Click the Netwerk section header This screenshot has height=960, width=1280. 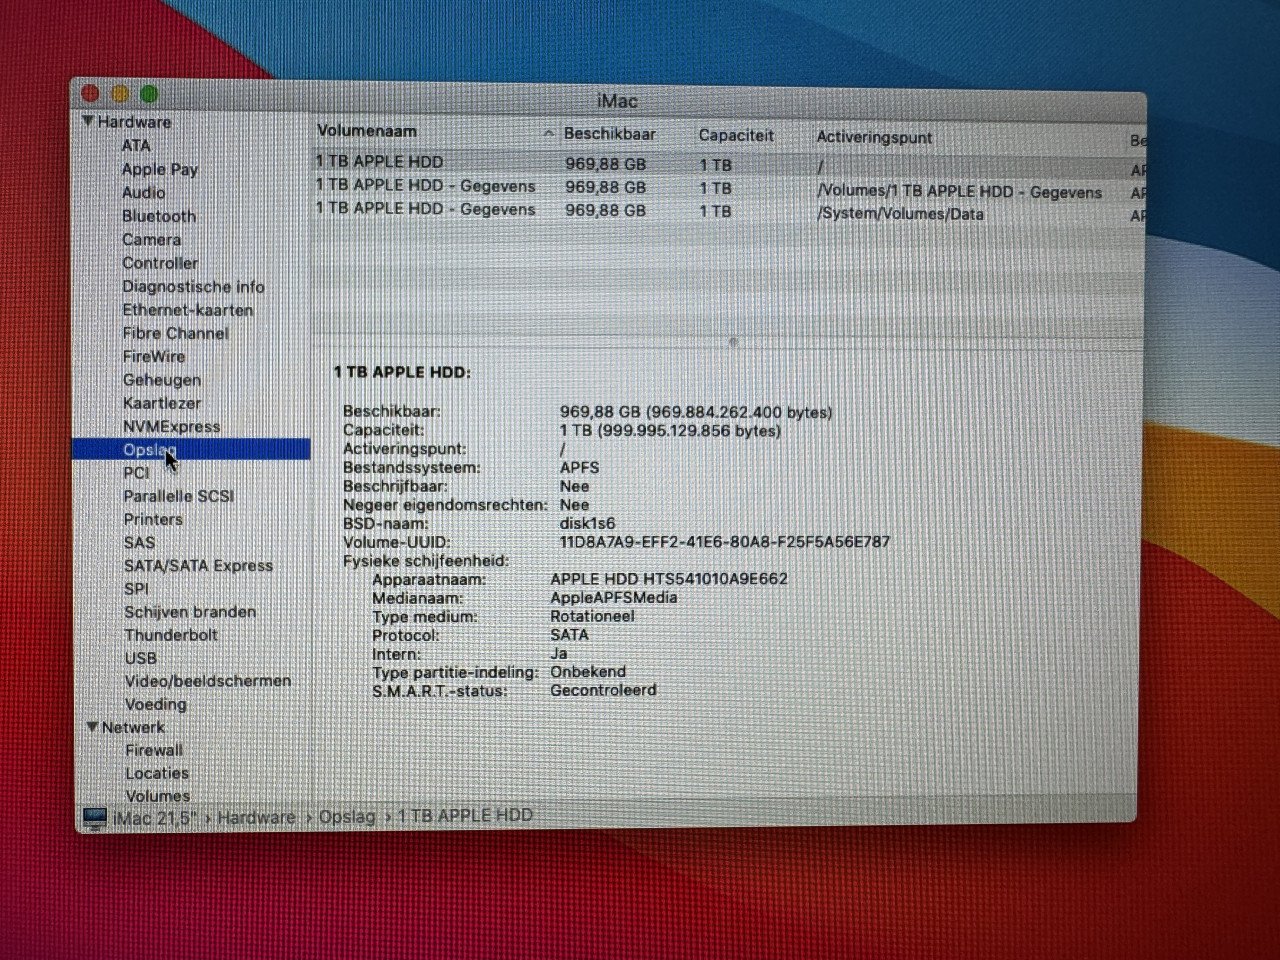(133, 727)
